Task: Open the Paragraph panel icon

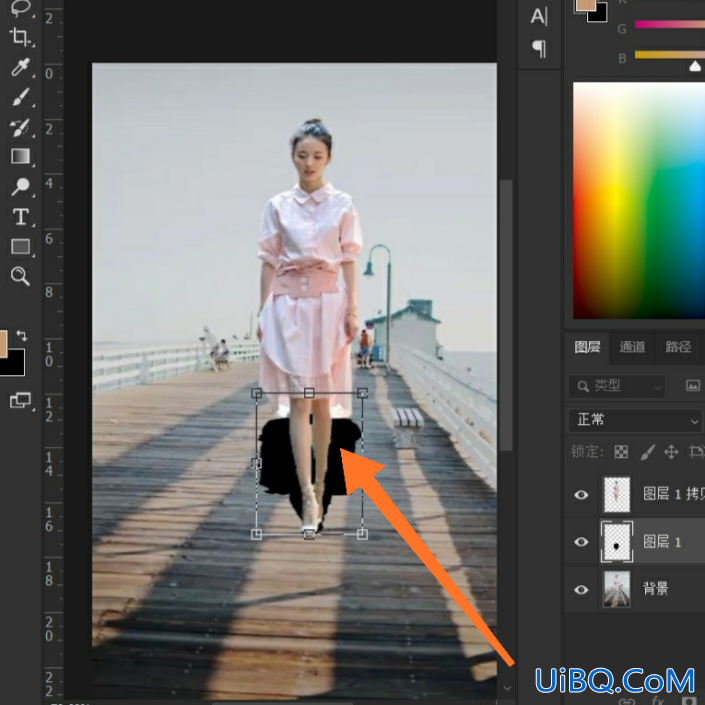Action: [x=539, y=49]
